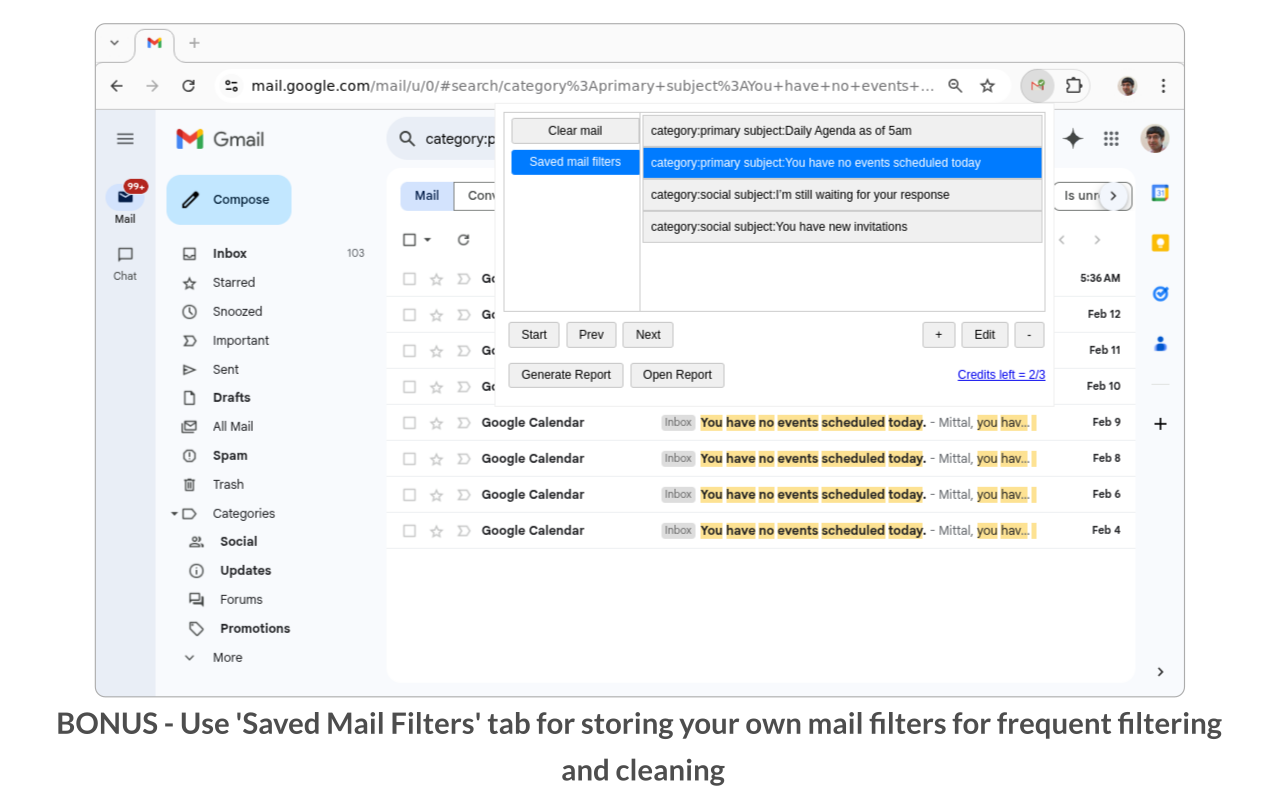Screen dimensions: 1280x800
Task: Open Google Keep in side panel
Action: point(1160,243)
